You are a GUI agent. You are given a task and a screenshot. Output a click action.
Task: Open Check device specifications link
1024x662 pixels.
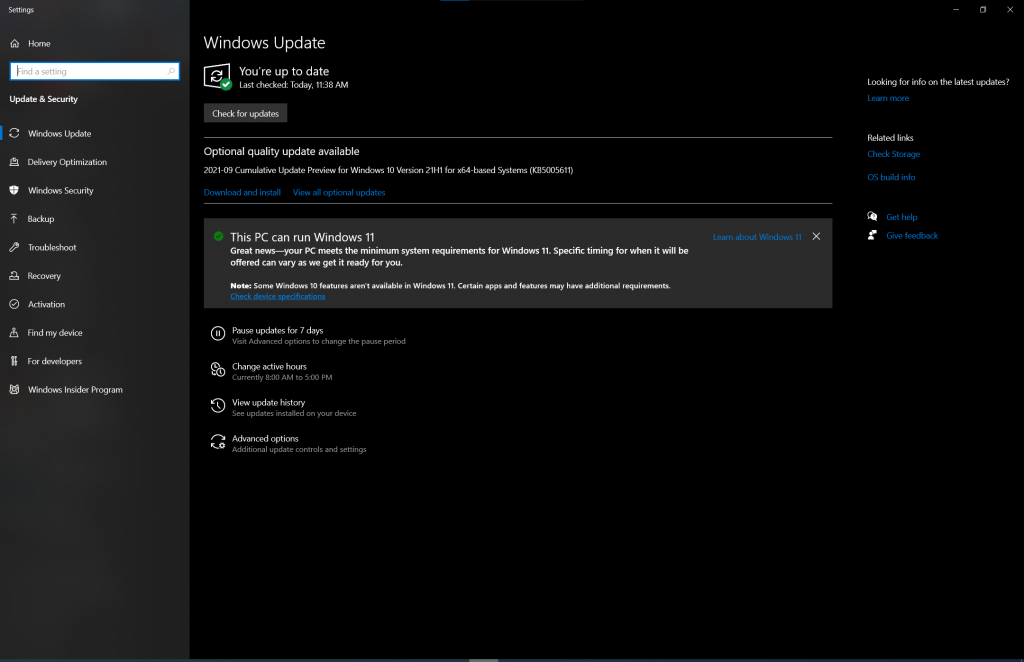pyautogui.click(x=277, y=297)
